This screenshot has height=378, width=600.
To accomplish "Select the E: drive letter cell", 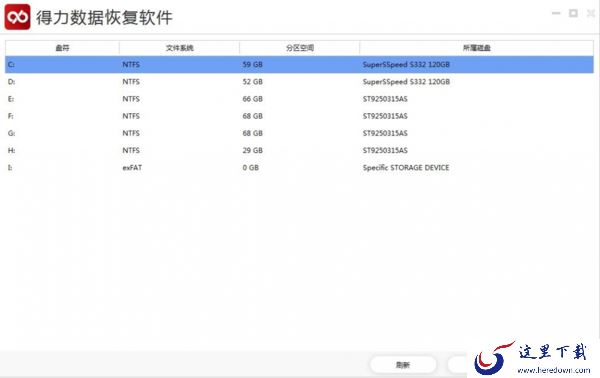I will coord(11,99).
